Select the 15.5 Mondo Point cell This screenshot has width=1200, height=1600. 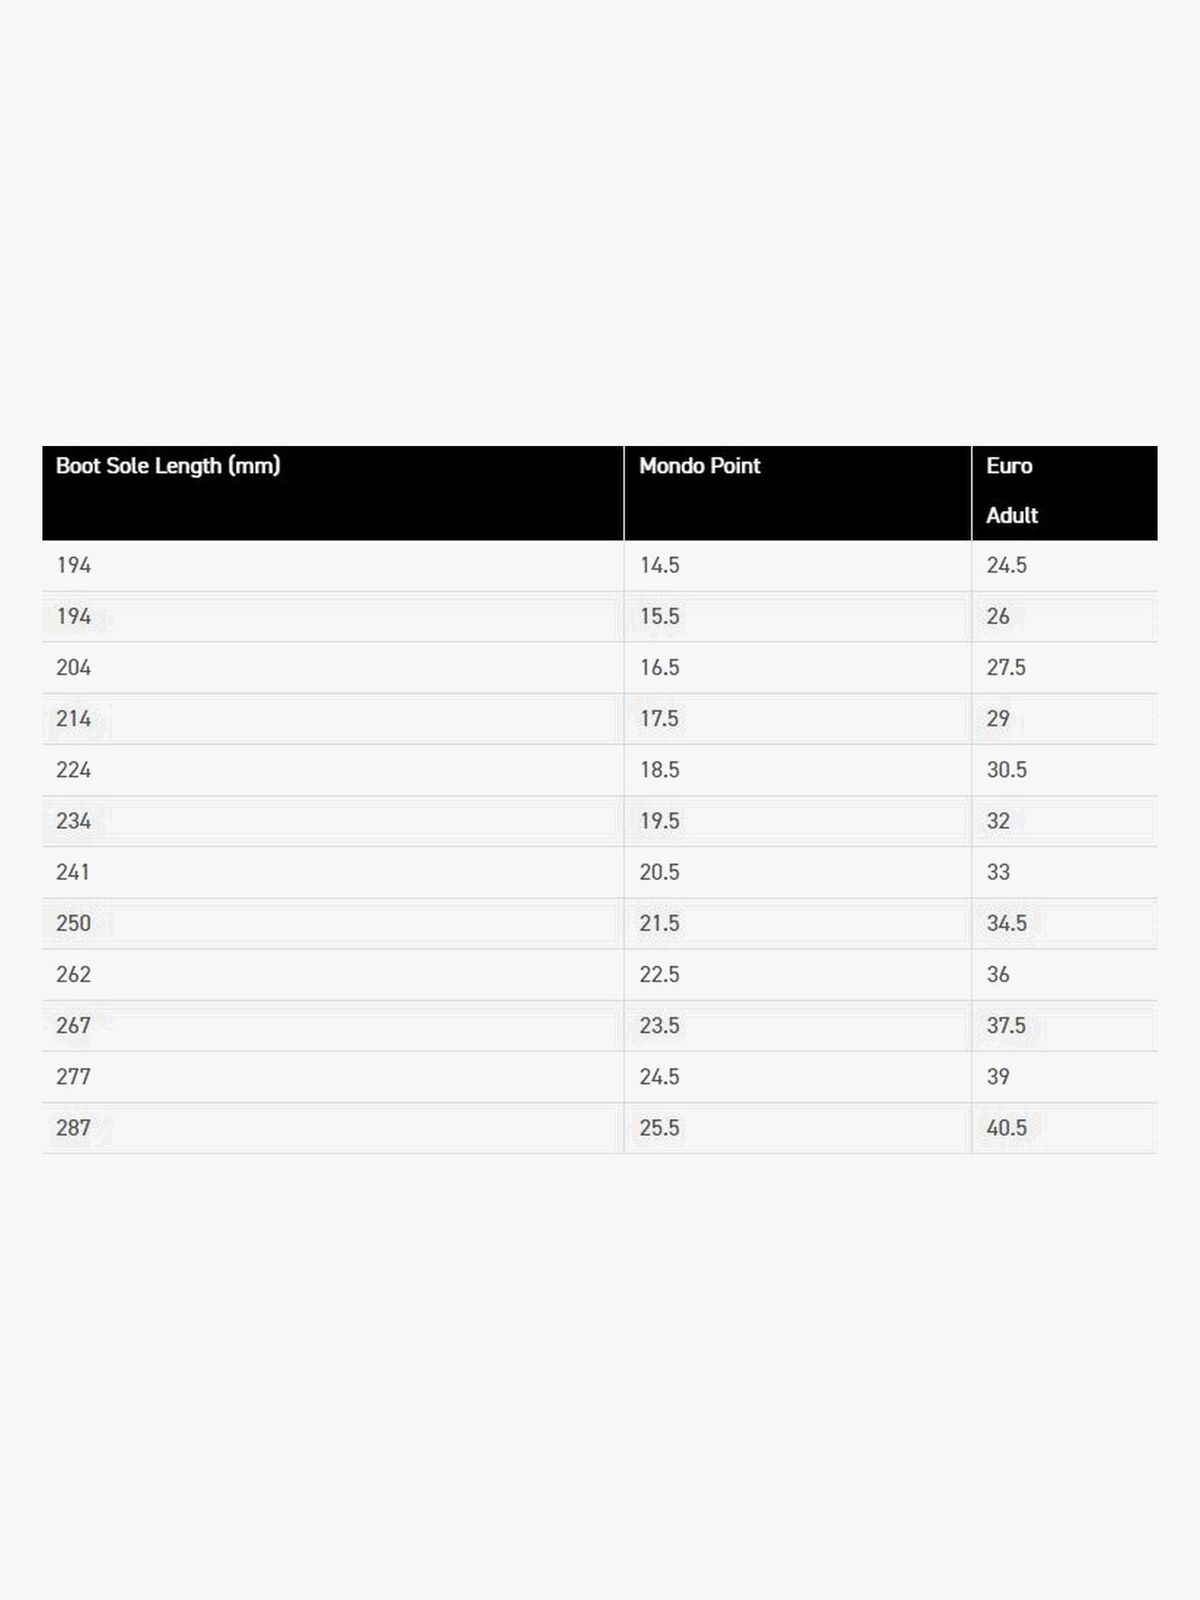coord(660,616)
